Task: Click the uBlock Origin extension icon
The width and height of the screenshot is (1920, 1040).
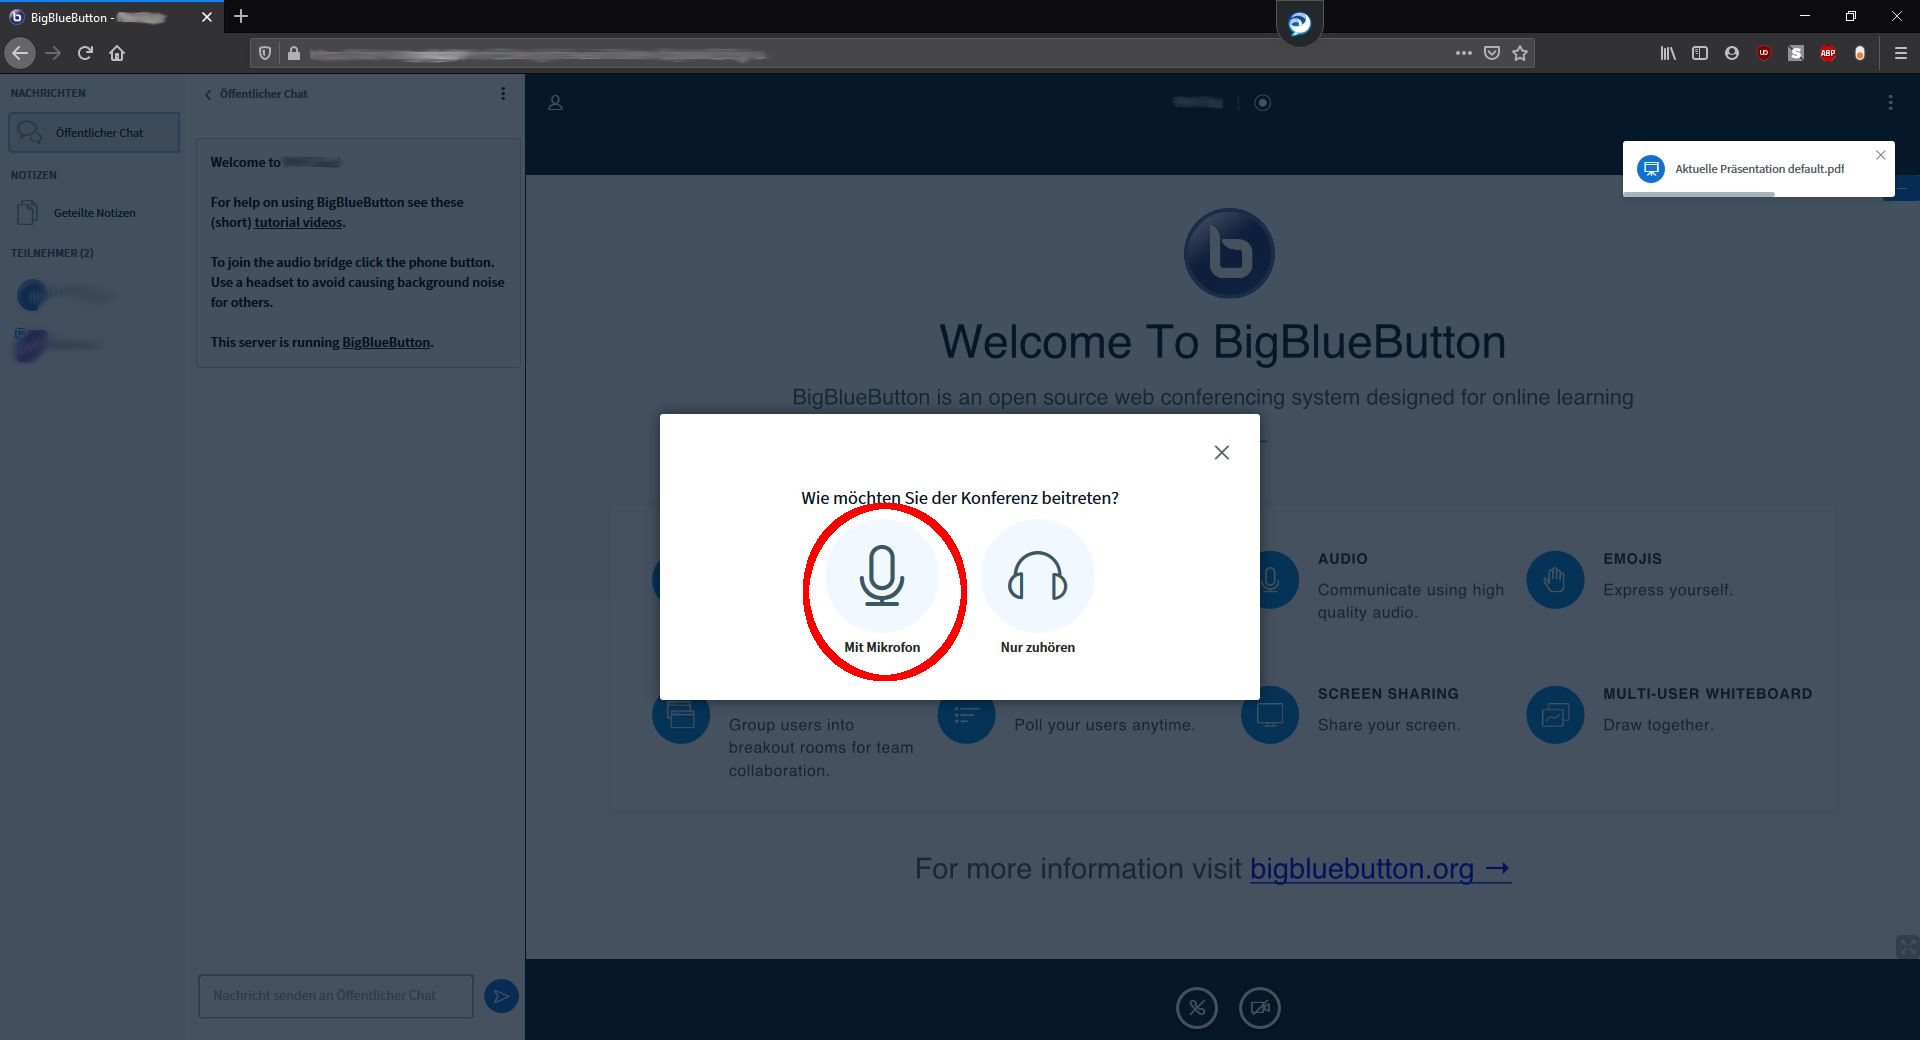Action: coord(1764,53)
